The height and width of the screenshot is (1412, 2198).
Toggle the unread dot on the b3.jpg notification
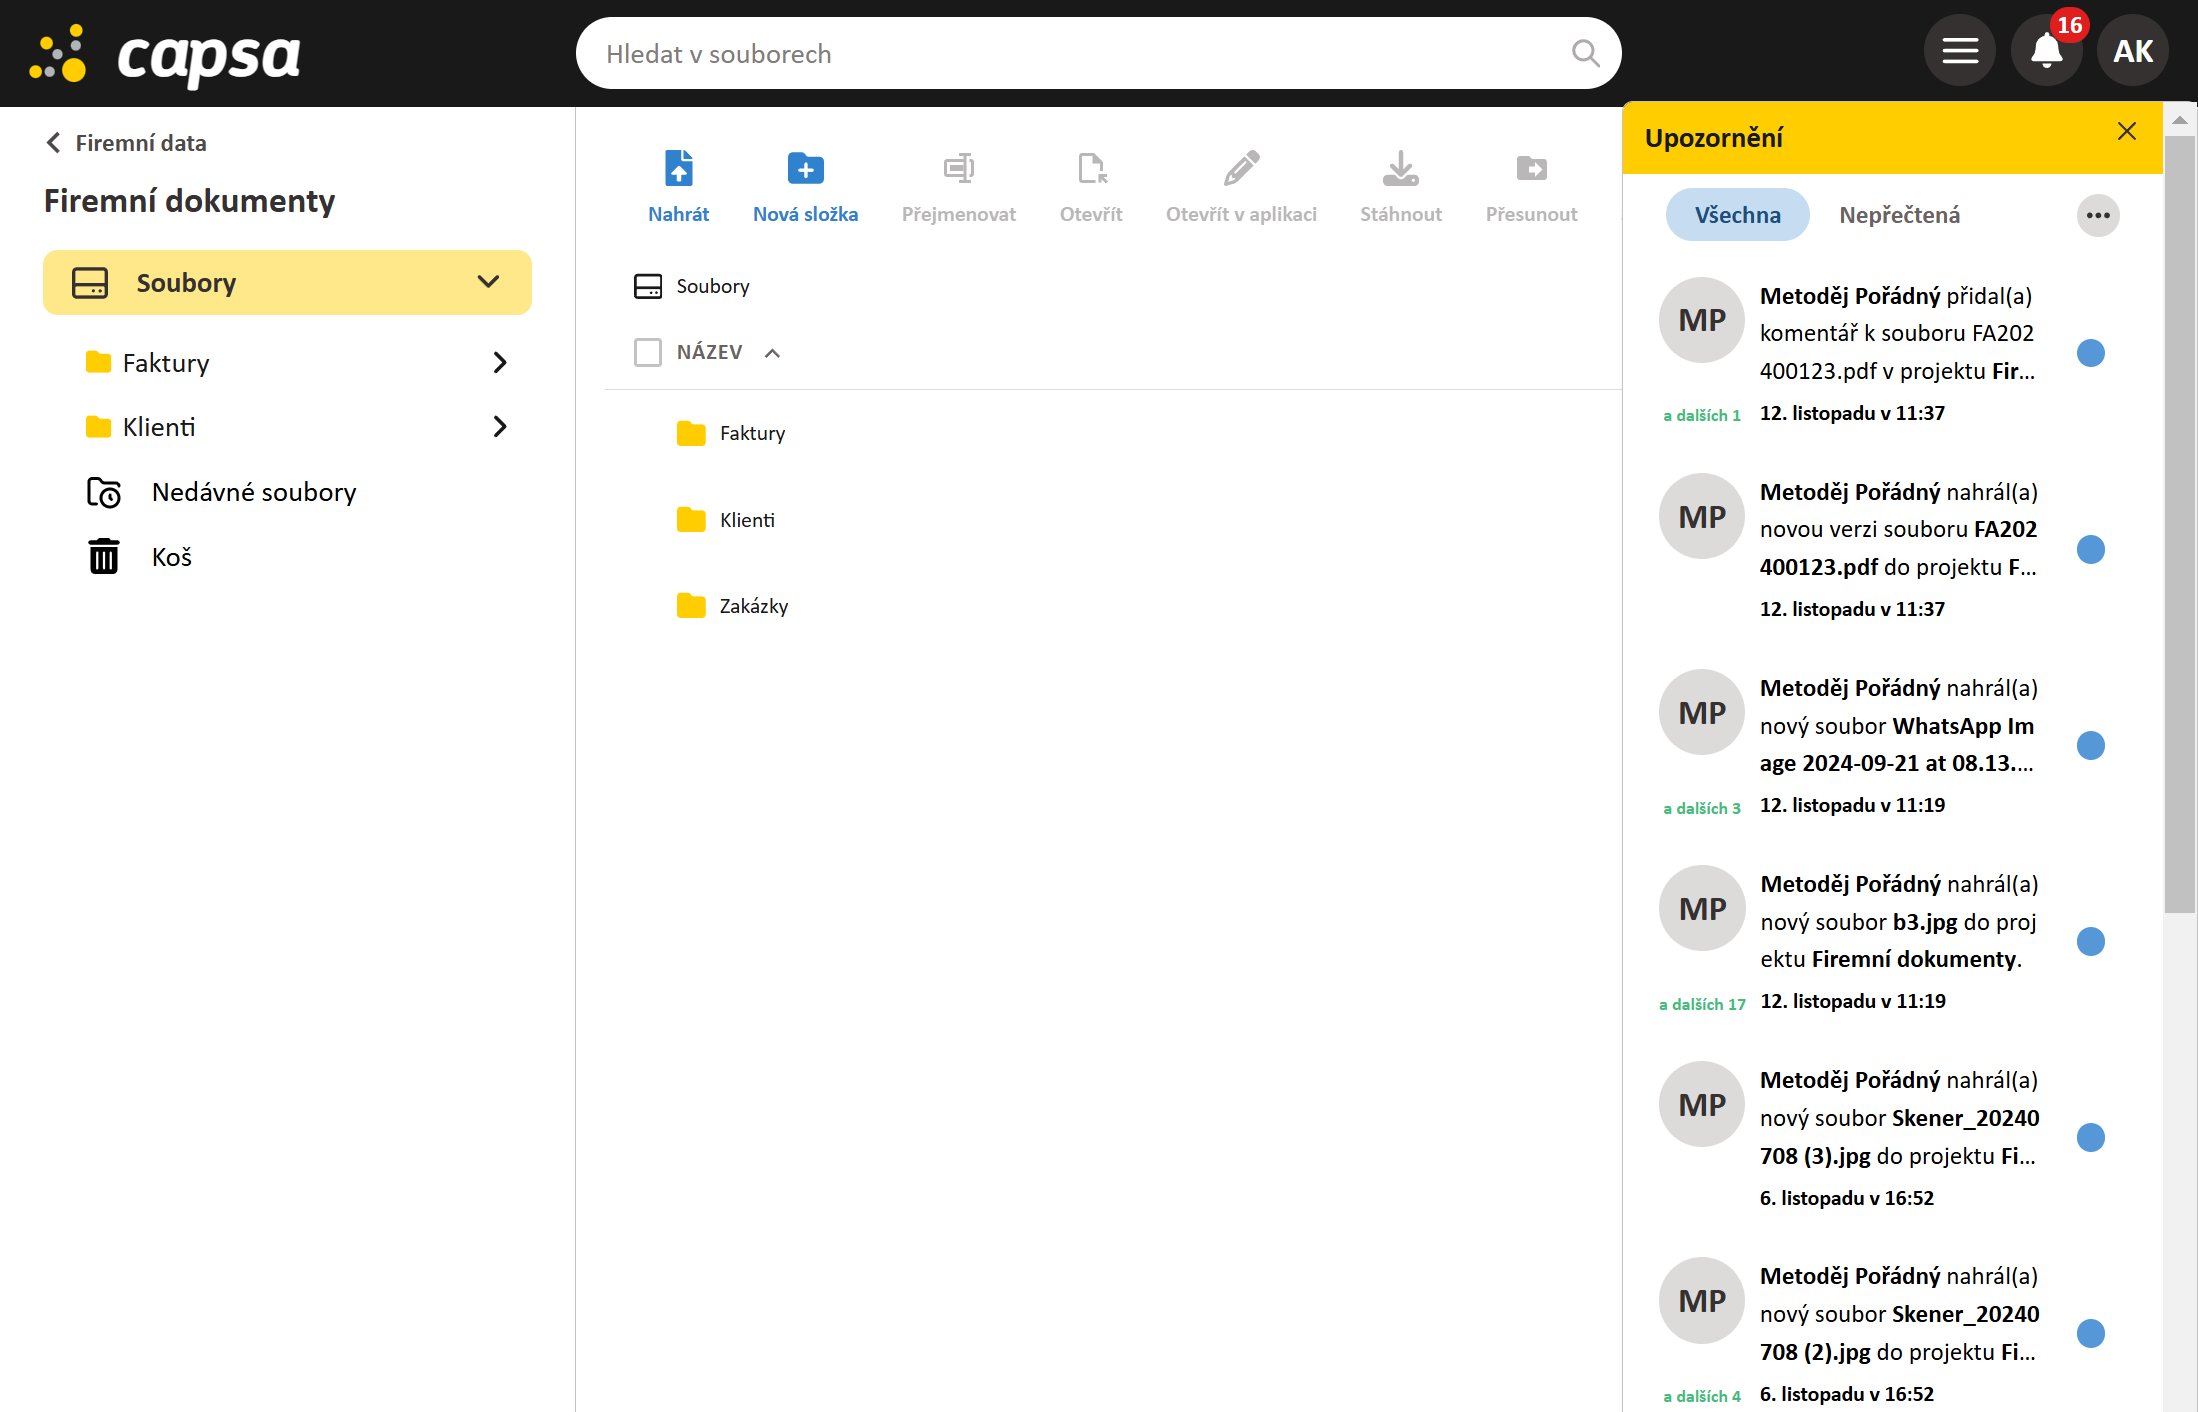2090,941
